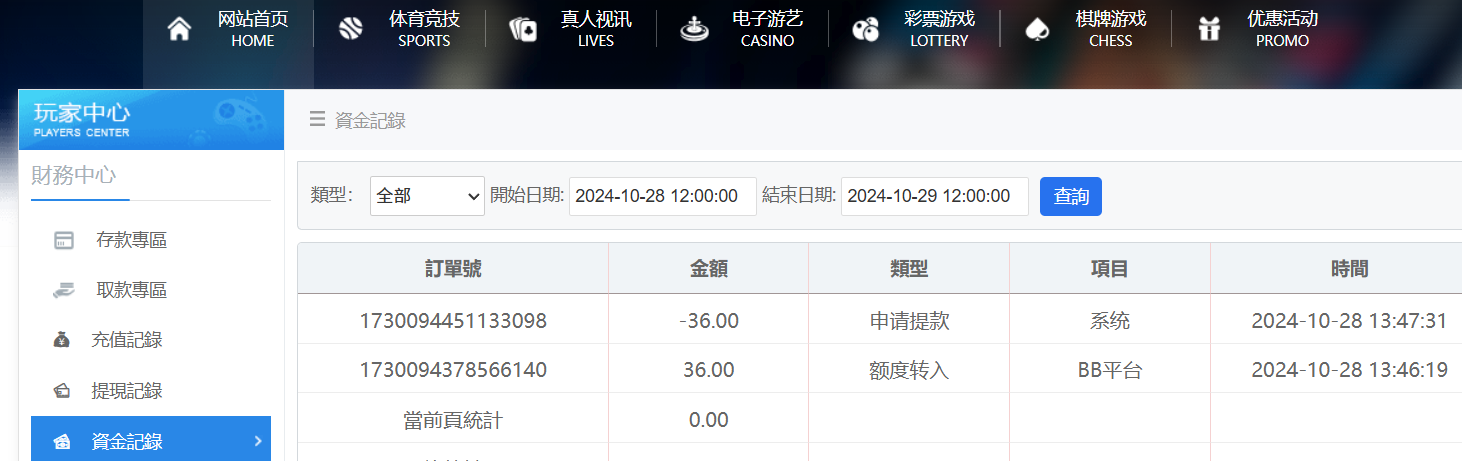
Task: Click order number 1730094451133098
Action: (x=453, y=320)
